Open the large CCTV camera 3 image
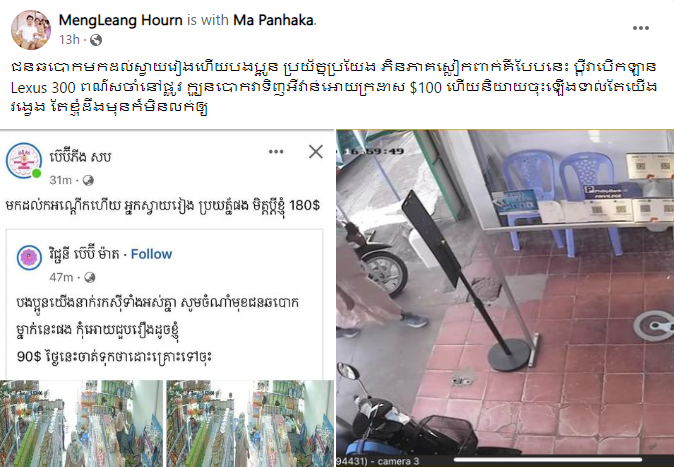Image resolution: width=674 pixels, height=467 pixels. (x=505, y=298)
